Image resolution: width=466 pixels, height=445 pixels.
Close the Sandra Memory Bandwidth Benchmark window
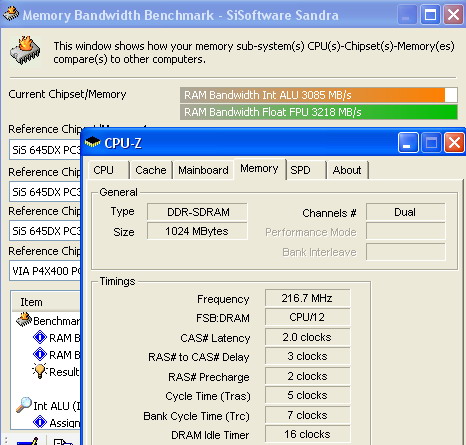[x=453, y=15]
